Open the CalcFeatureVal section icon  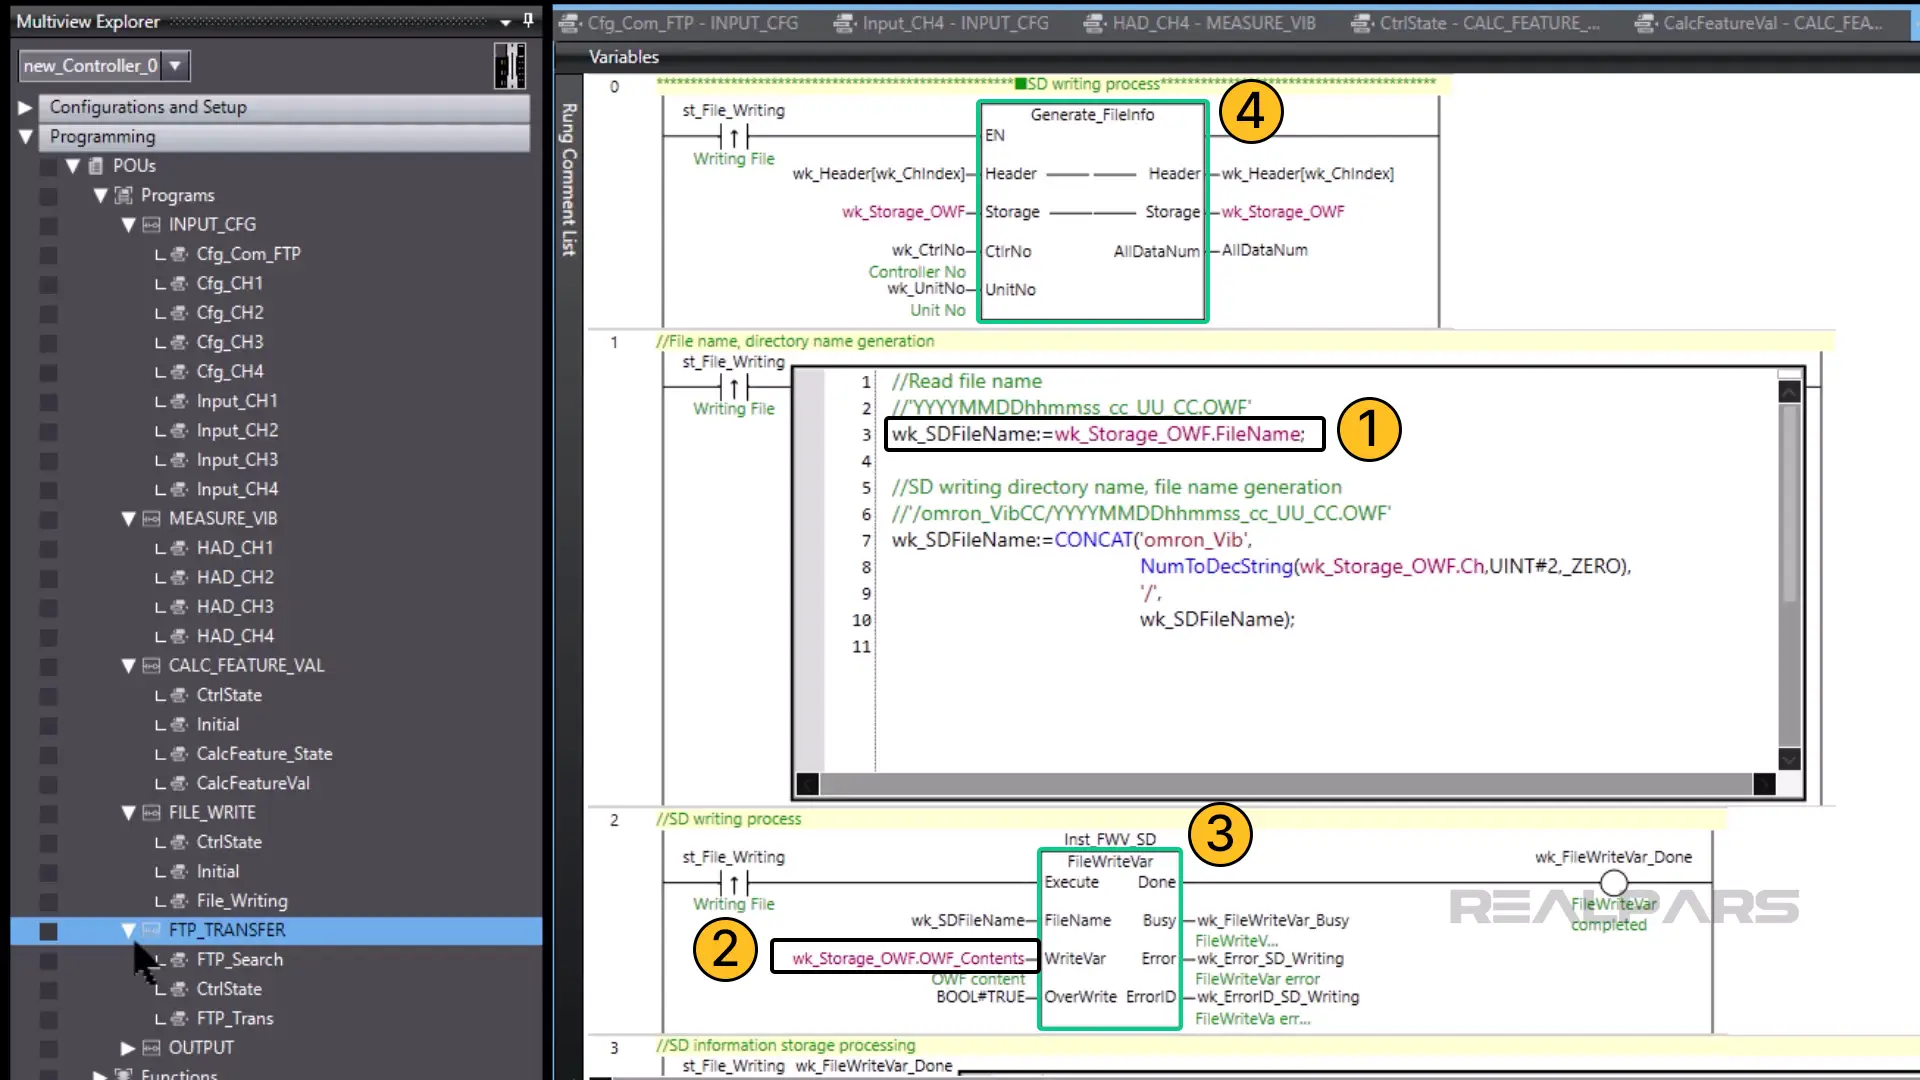(x=179, y=783)
